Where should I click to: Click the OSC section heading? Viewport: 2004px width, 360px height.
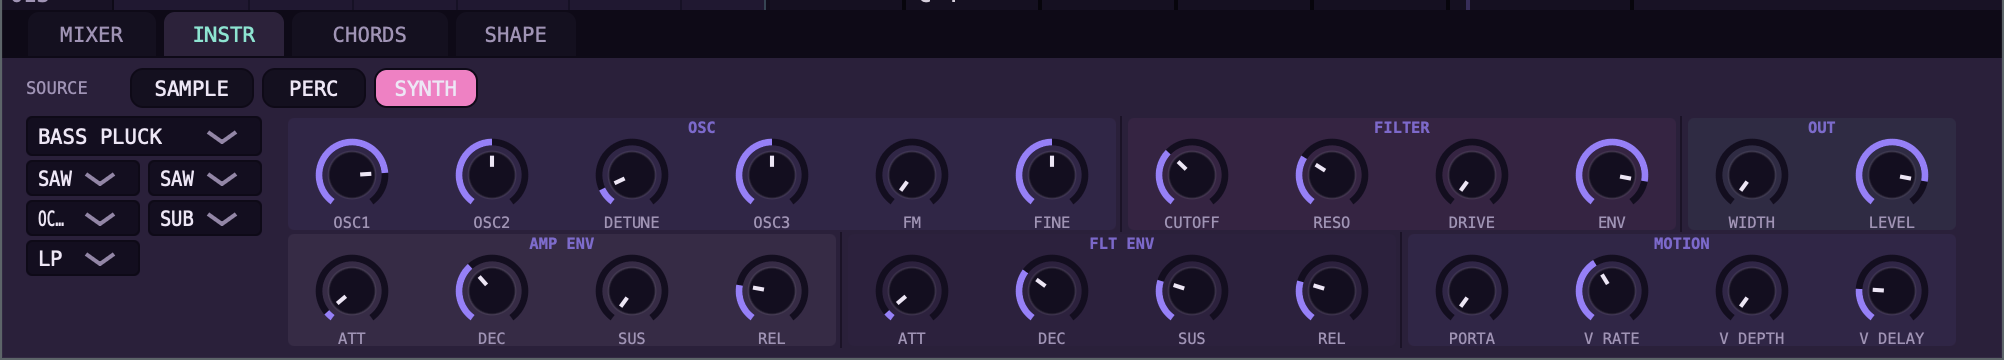click(702, 128)
